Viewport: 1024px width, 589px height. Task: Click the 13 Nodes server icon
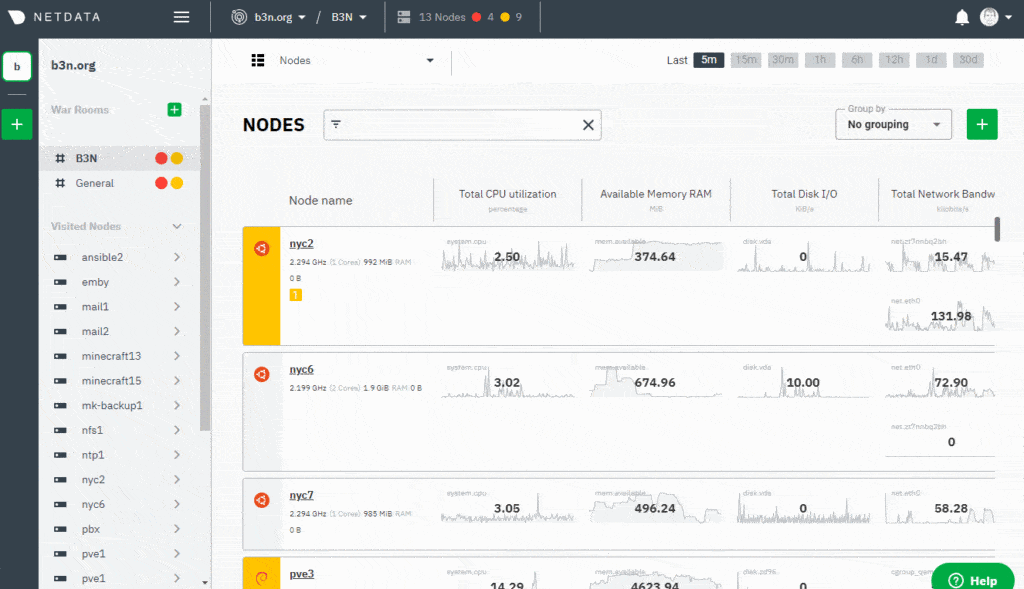point(404,17)
